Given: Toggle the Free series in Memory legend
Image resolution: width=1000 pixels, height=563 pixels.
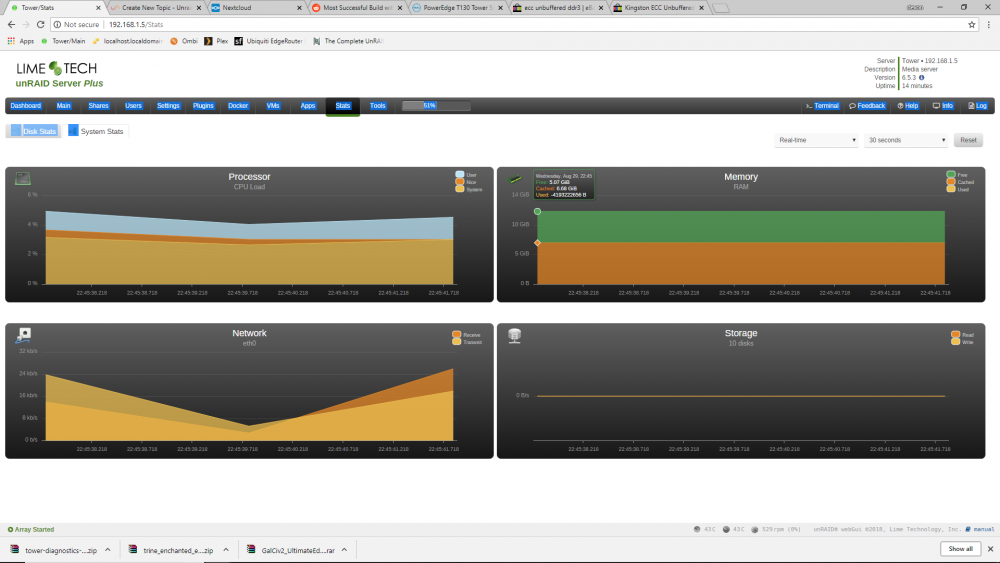Looking at the screenshot, I should coord(957,175).
